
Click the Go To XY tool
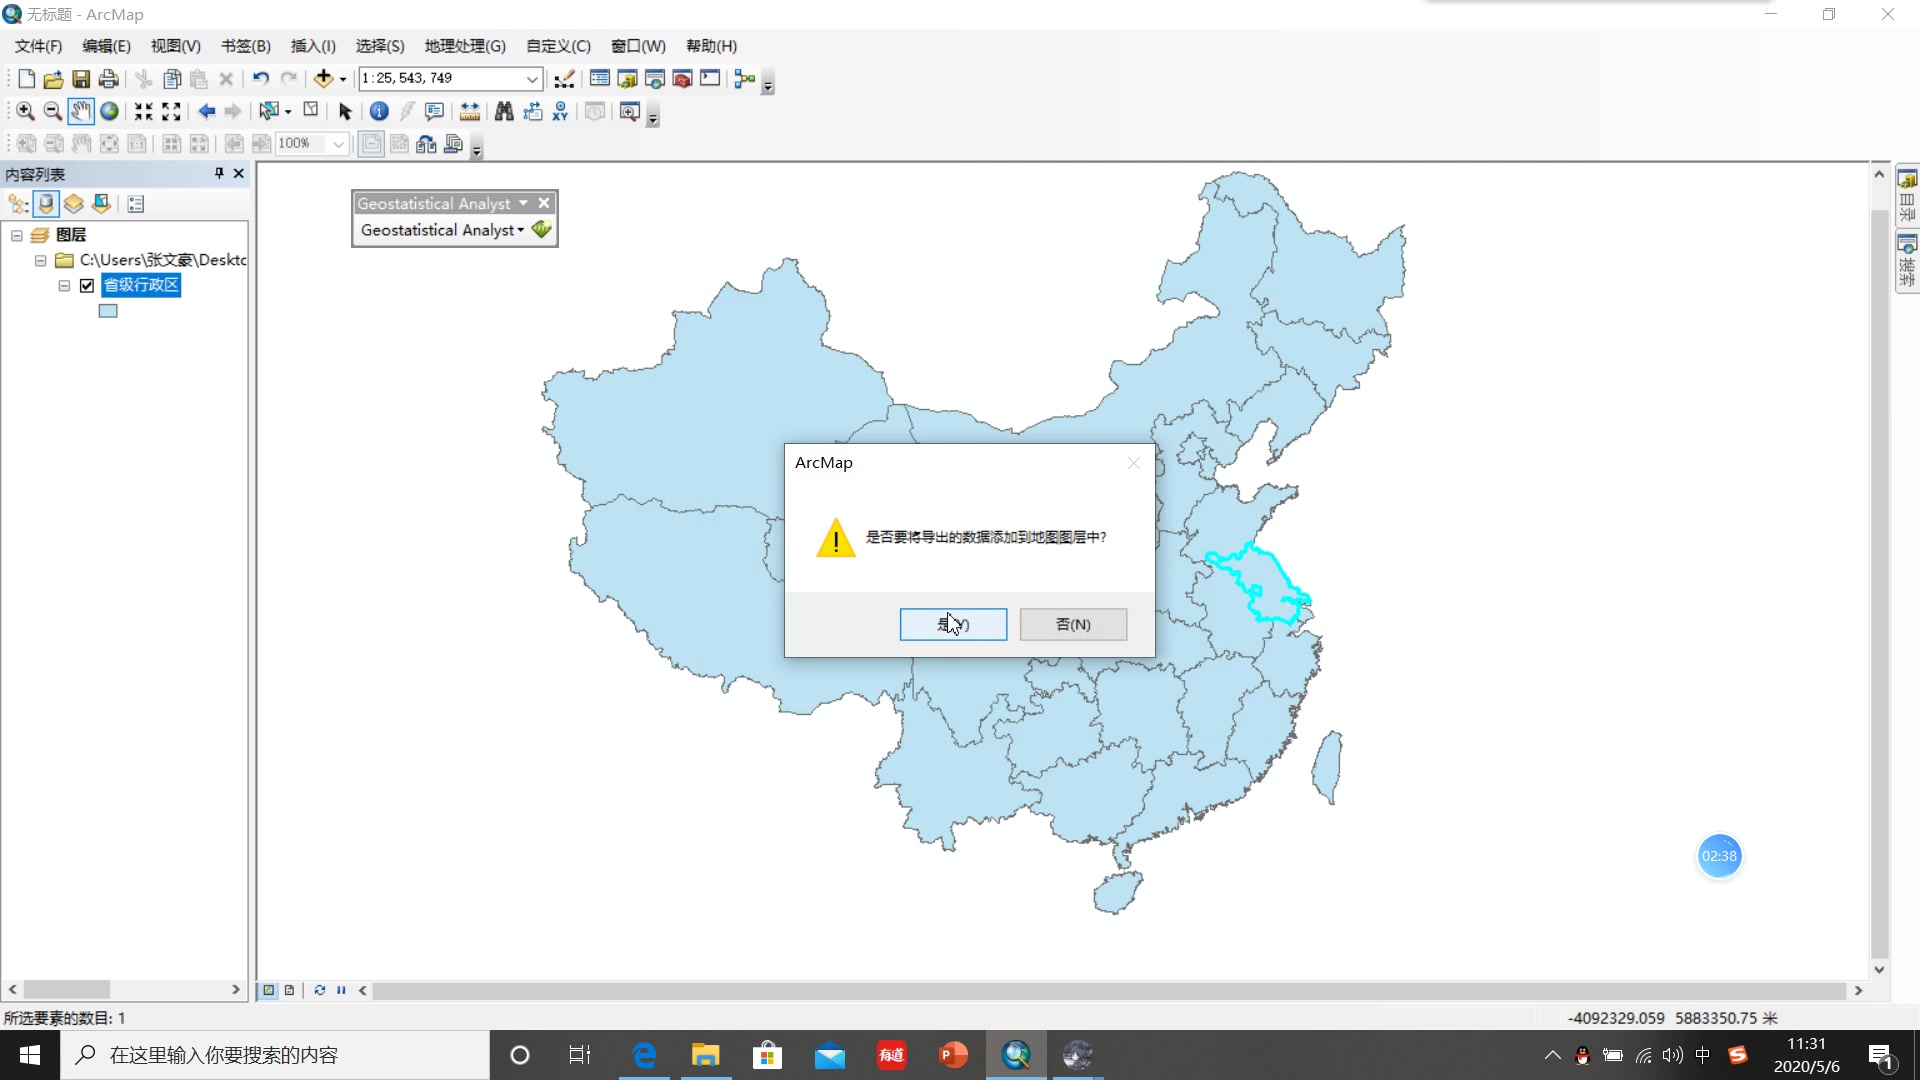click(x=560, y=111)
